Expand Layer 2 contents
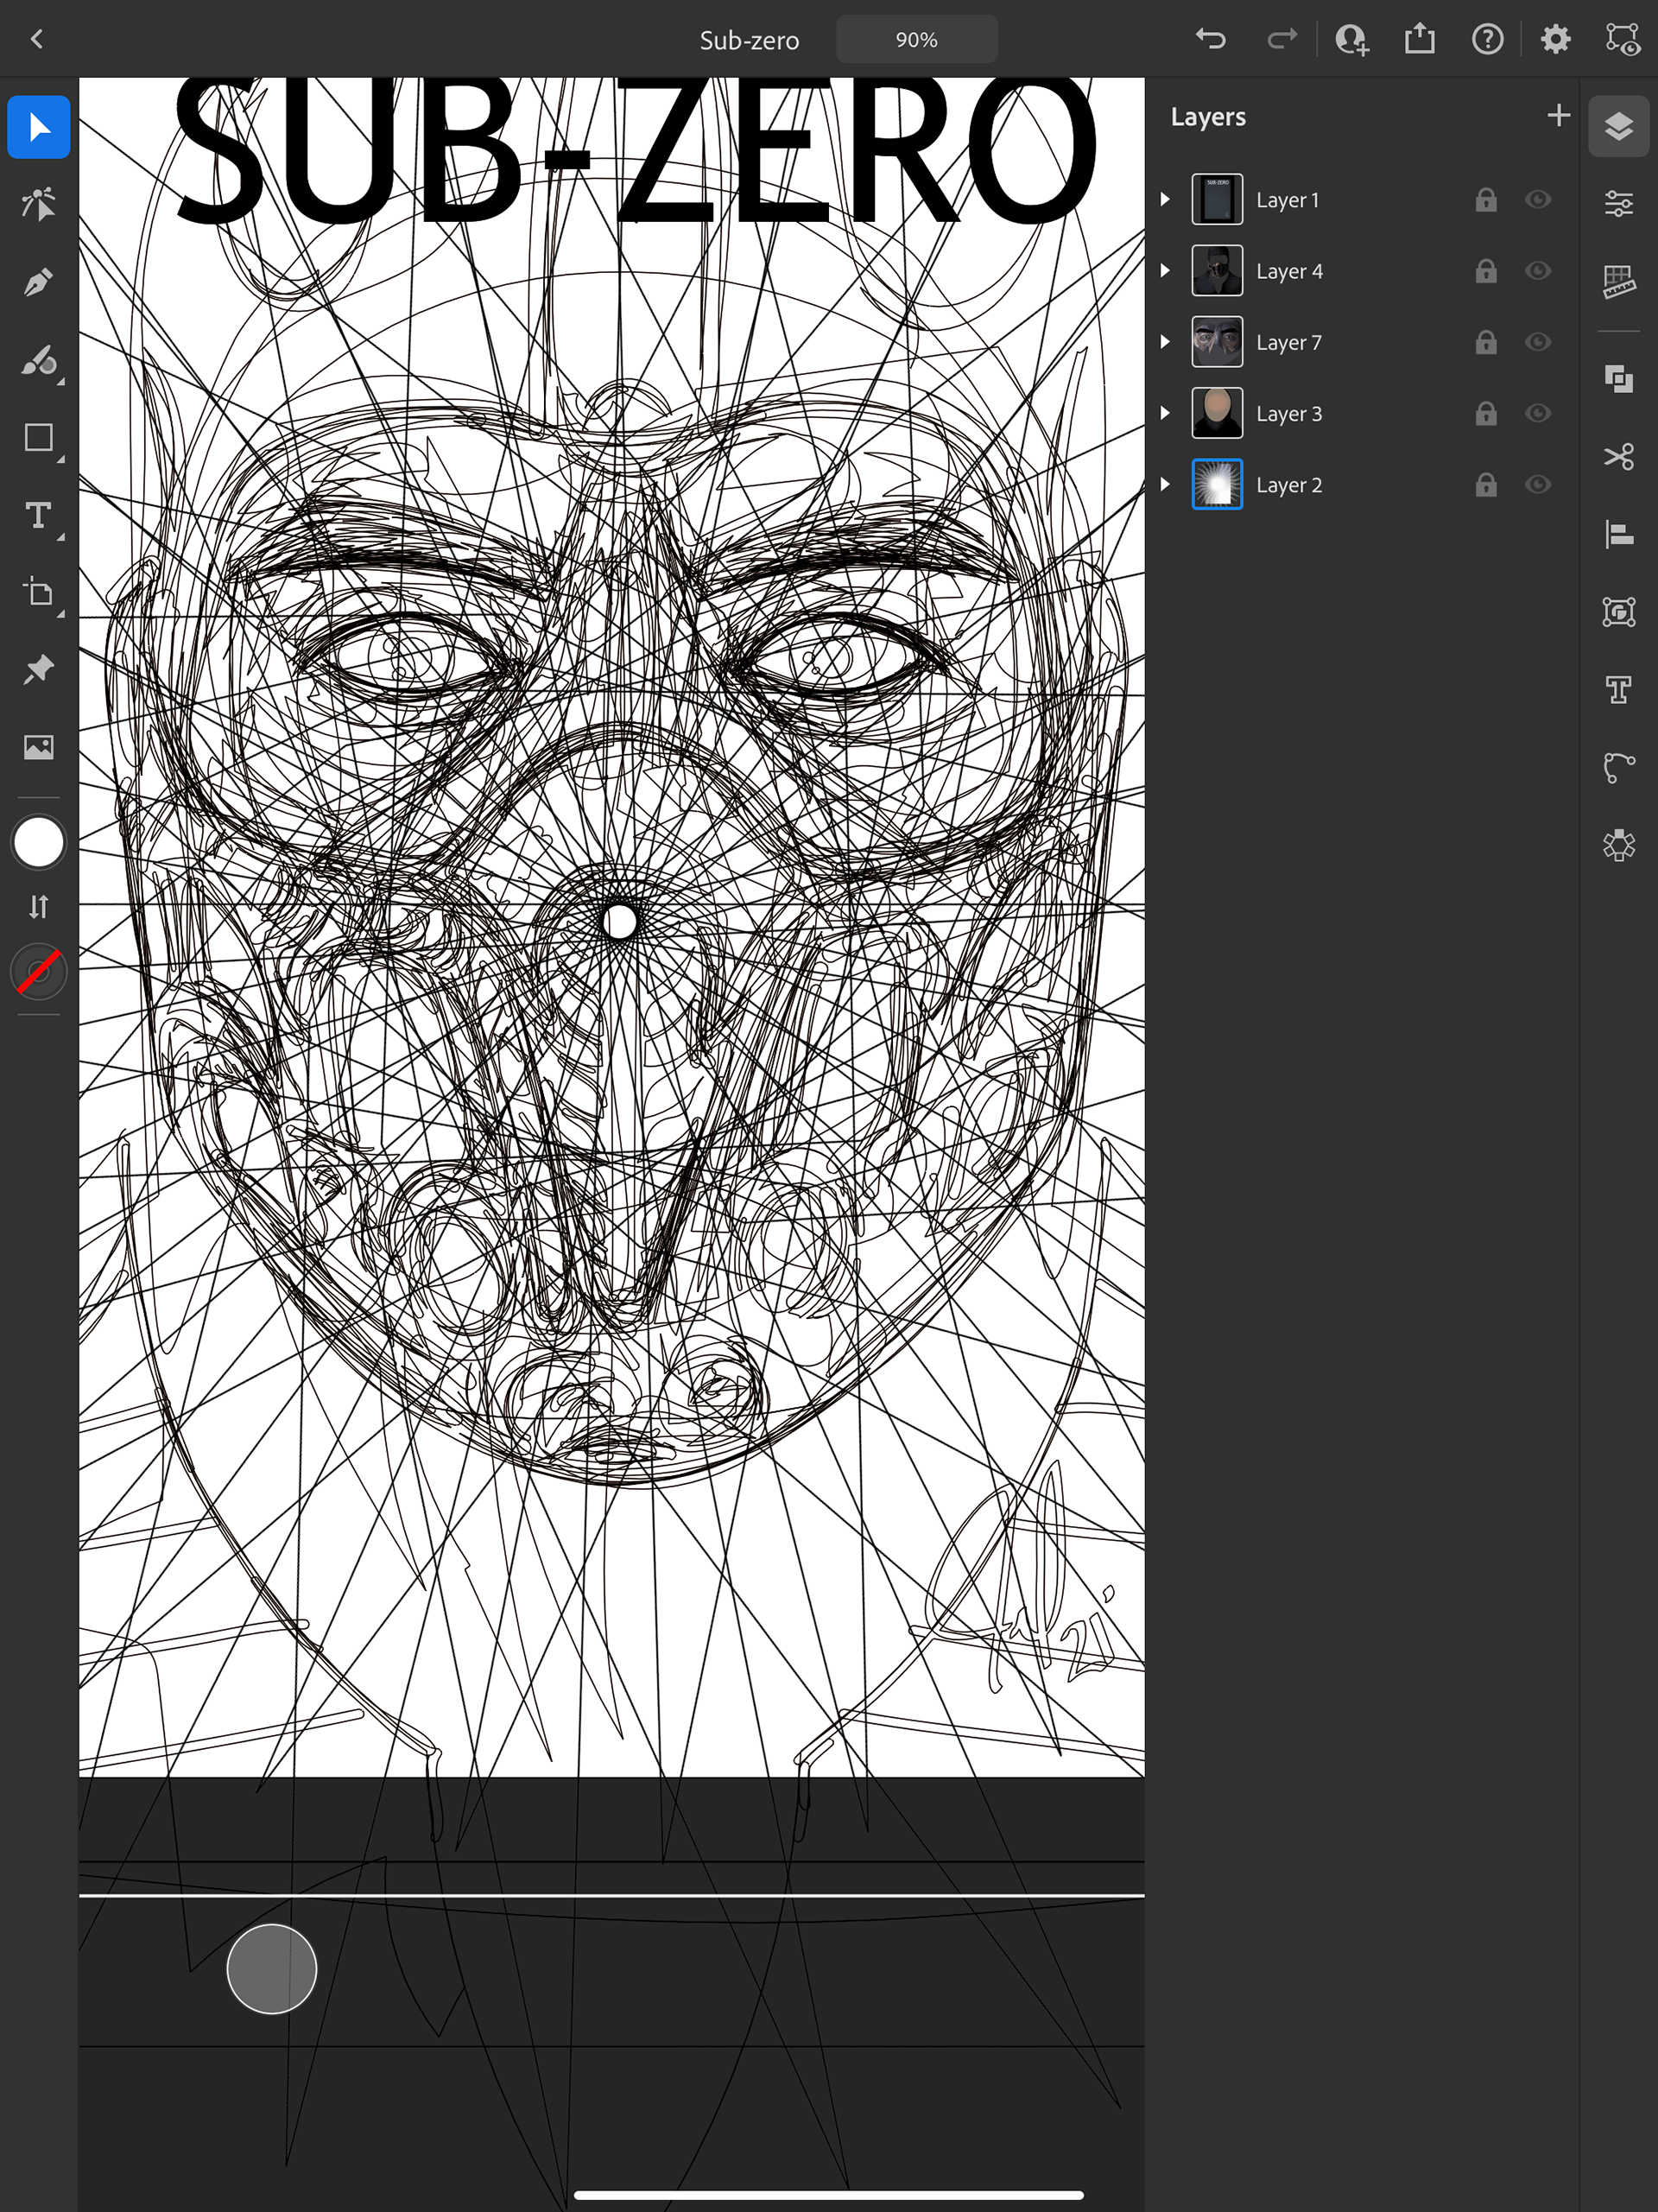Screen dimensions: 1658x2212 coord(1165,484)
